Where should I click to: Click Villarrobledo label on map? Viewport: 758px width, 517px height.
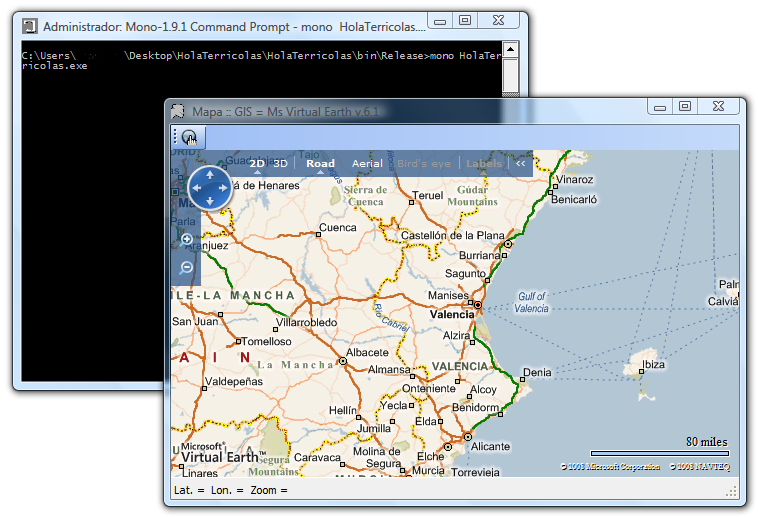pyautogui.click(x=306, y=322)
